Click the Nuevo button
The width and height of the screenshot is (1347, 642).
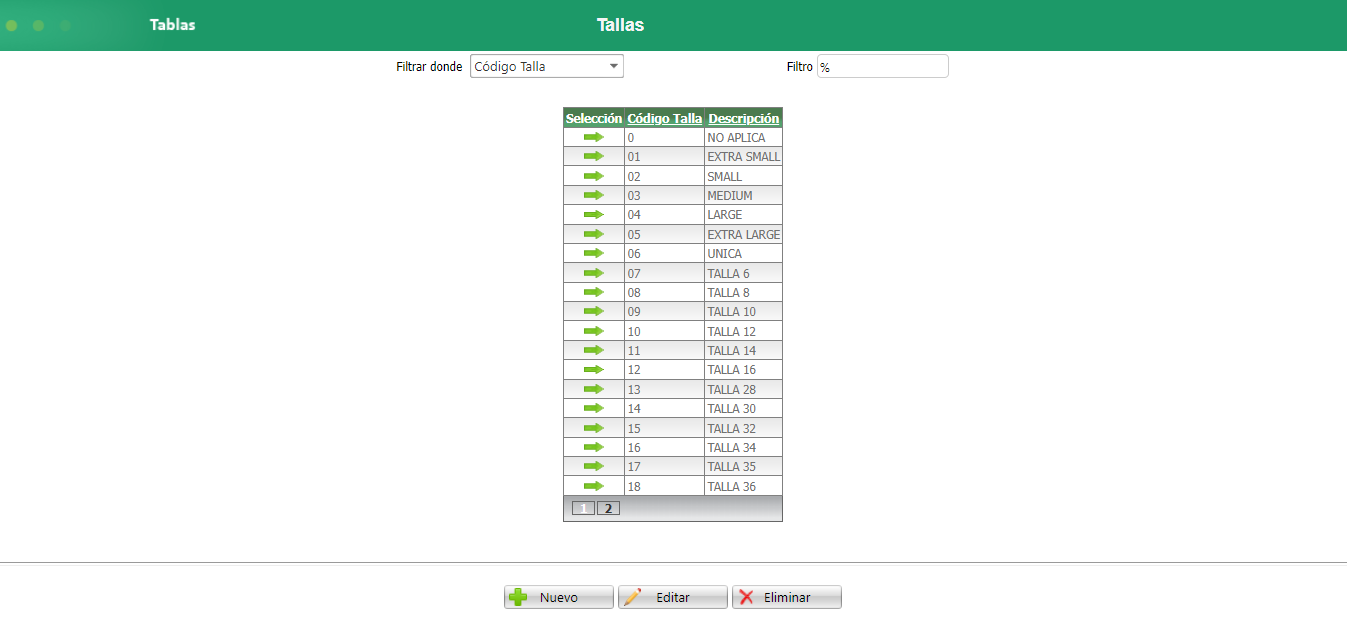tap(559, 597)
